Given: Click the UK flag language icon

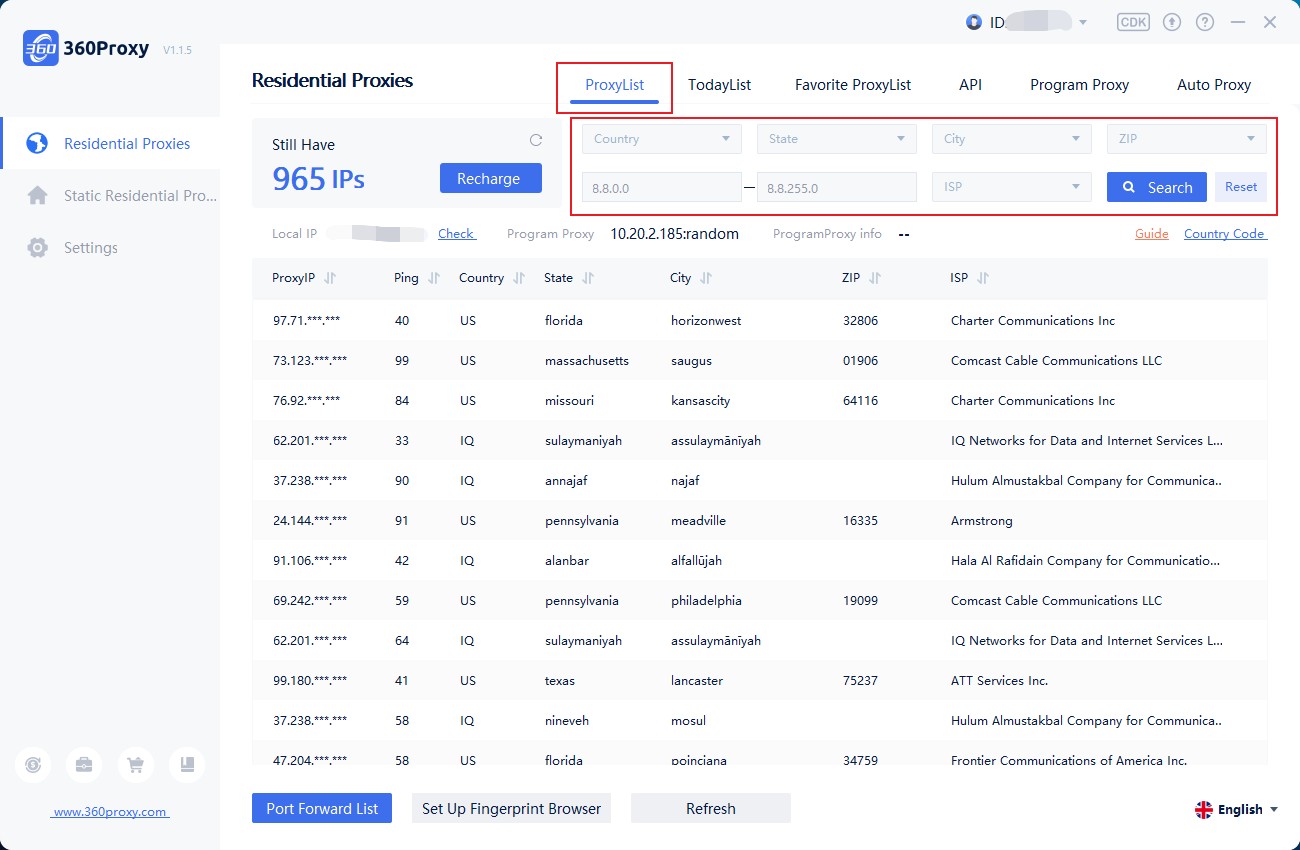Looking at the screenshot, I should pyautogui.click(x=1204, y=810).
